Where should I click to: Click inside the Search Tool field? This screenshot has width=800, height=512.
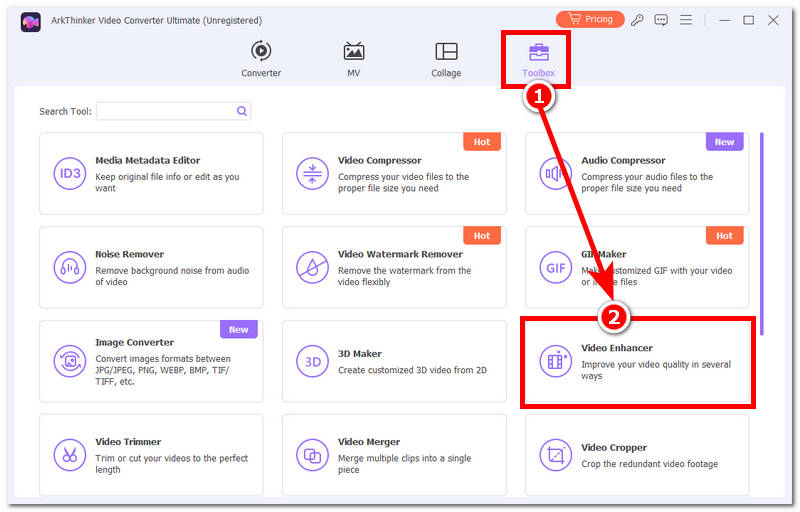[x=173, y=111]
